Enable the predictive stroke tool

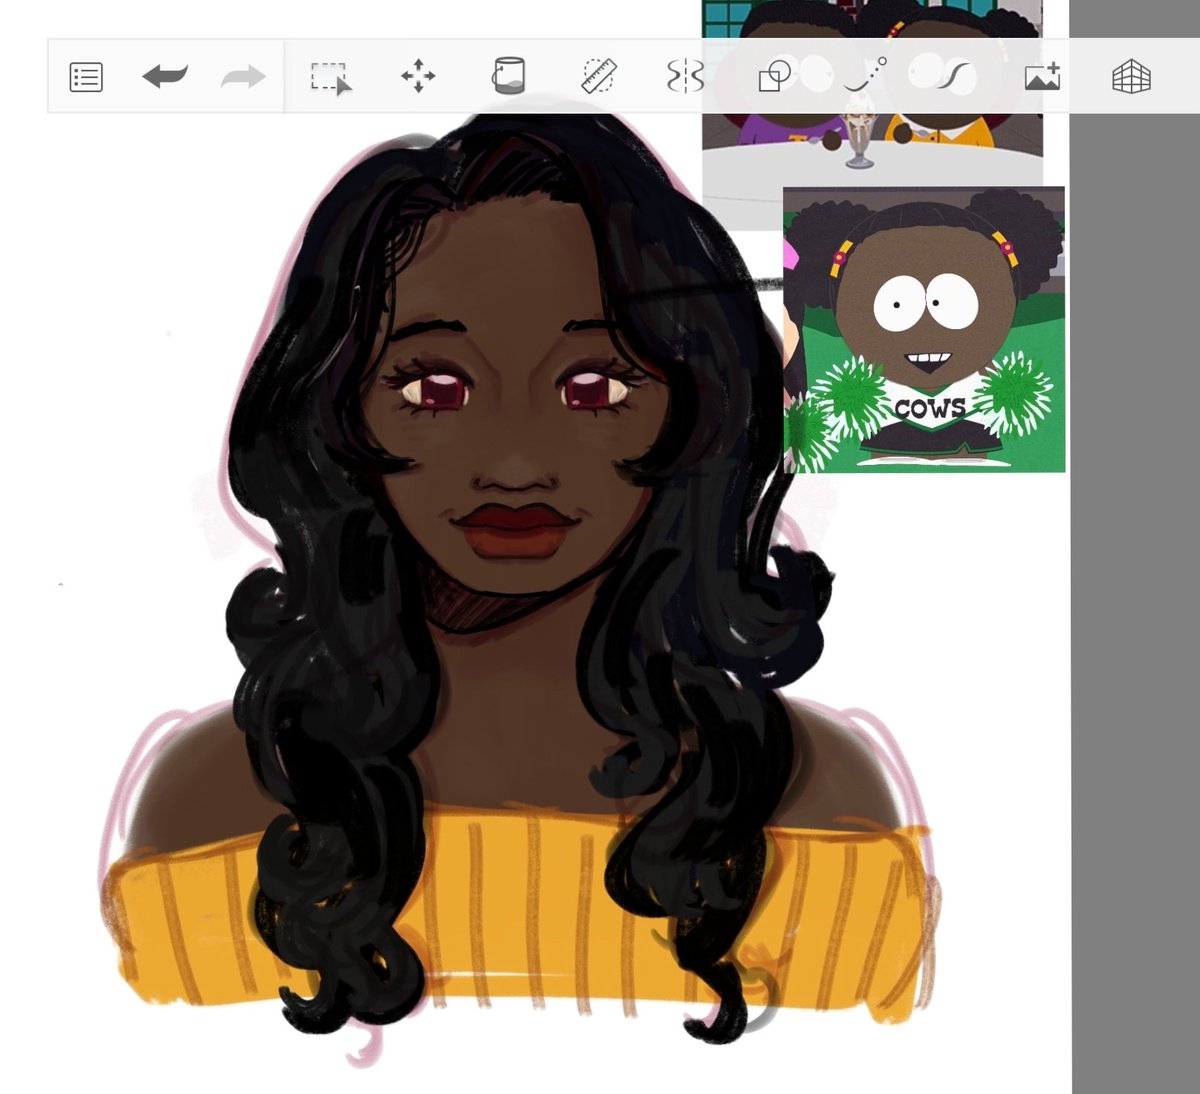(x=866, y=75)
